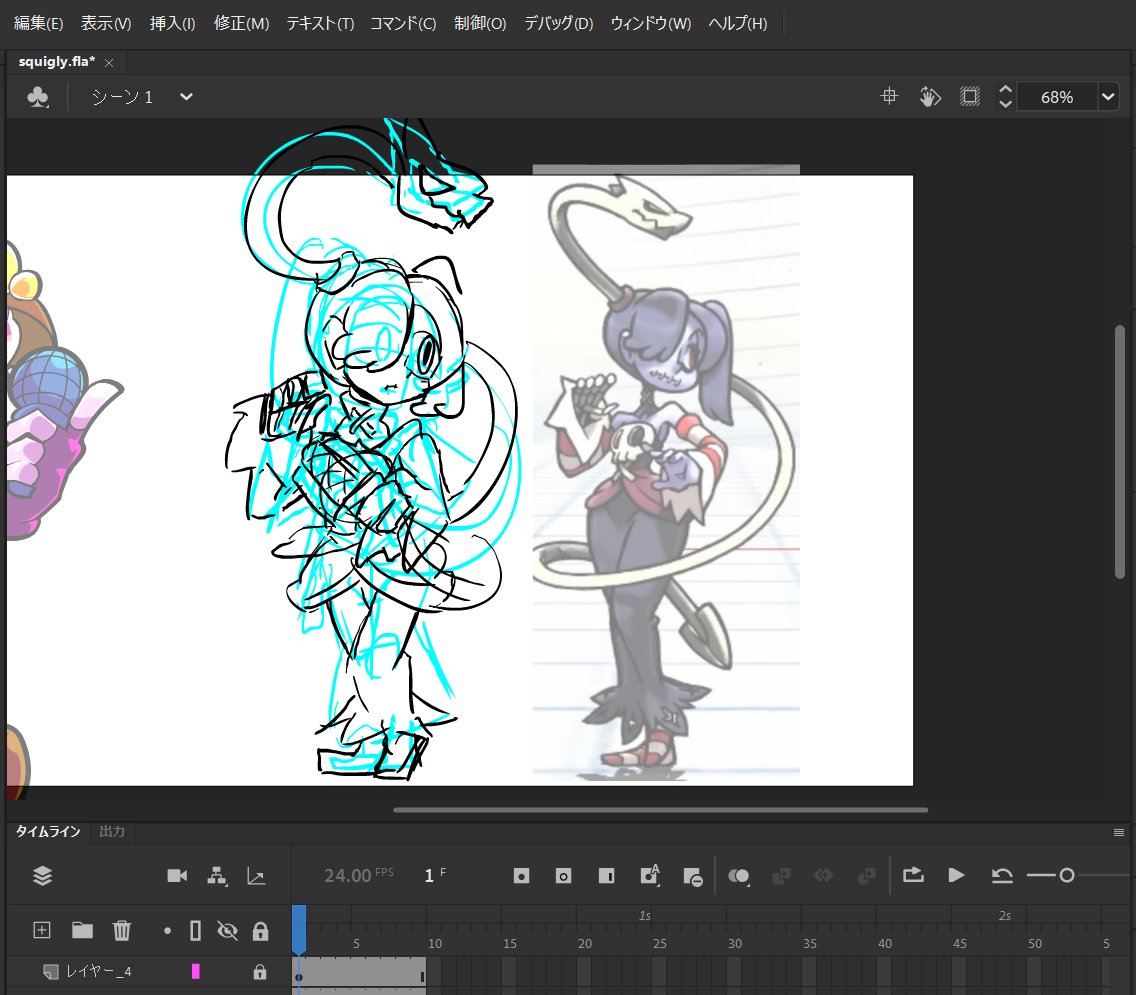Close the squigly.fla document tab
This screenshot has width=1136, height=995.
point(109,63)
